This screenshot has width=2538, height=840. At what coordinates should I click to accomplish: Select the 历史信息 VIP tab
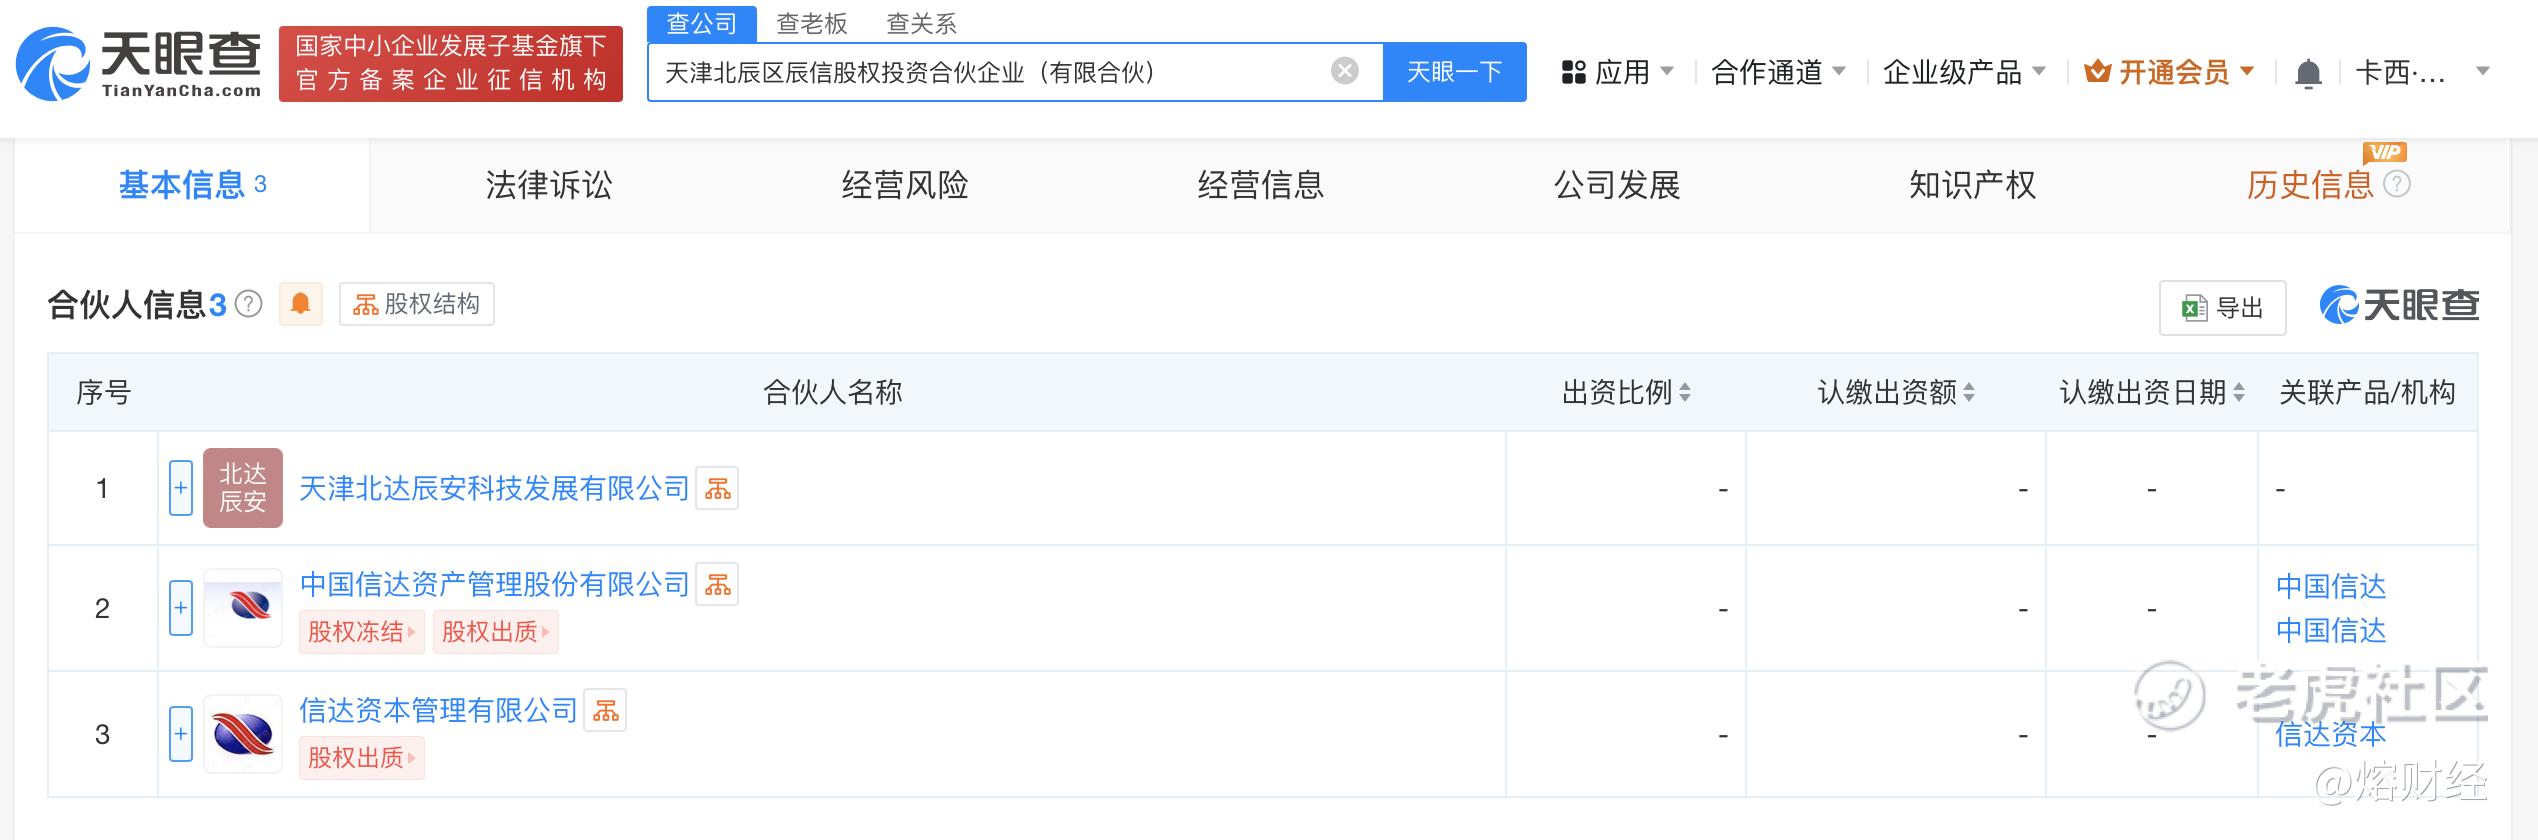pyautogui.click(x=2310, y=185)
